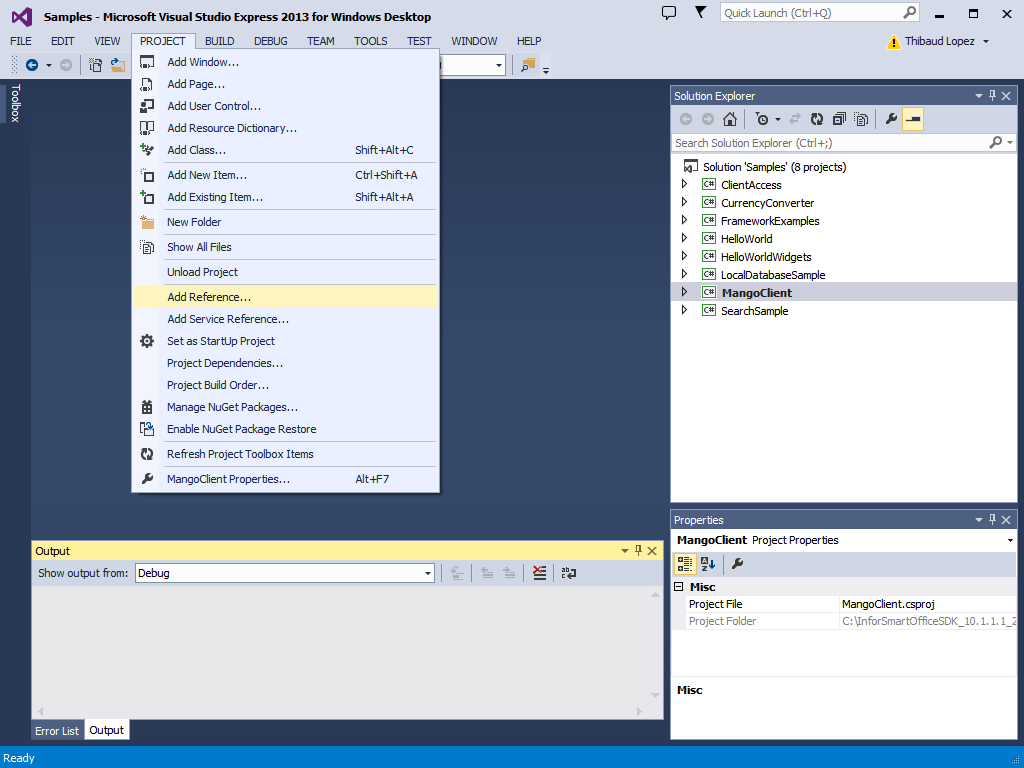The width and height of the screenshot is (1024, 768).
Task: Toggle Preview Selected Items button
Action: click(x=912, y=119)
